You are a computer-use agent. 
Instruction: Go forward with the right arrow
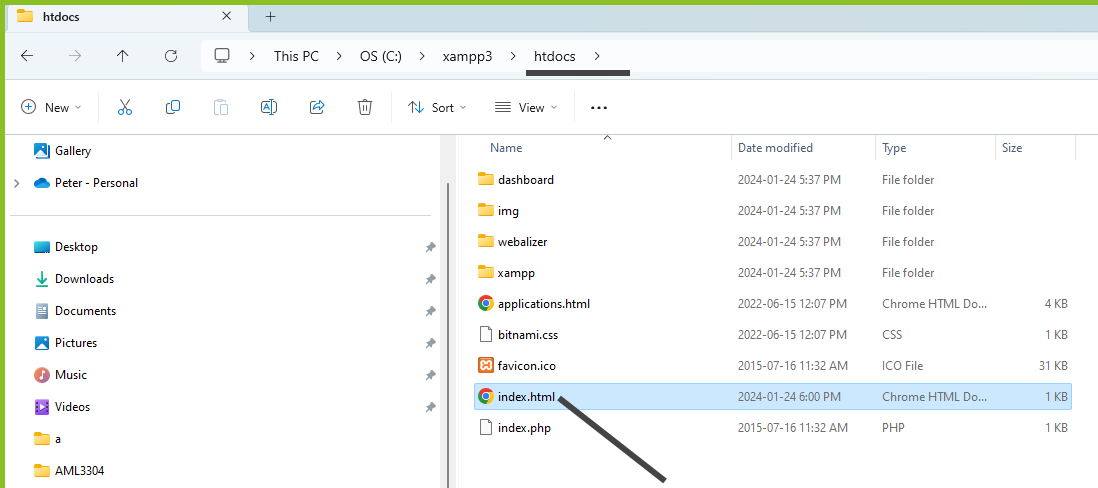coord(75,56)
